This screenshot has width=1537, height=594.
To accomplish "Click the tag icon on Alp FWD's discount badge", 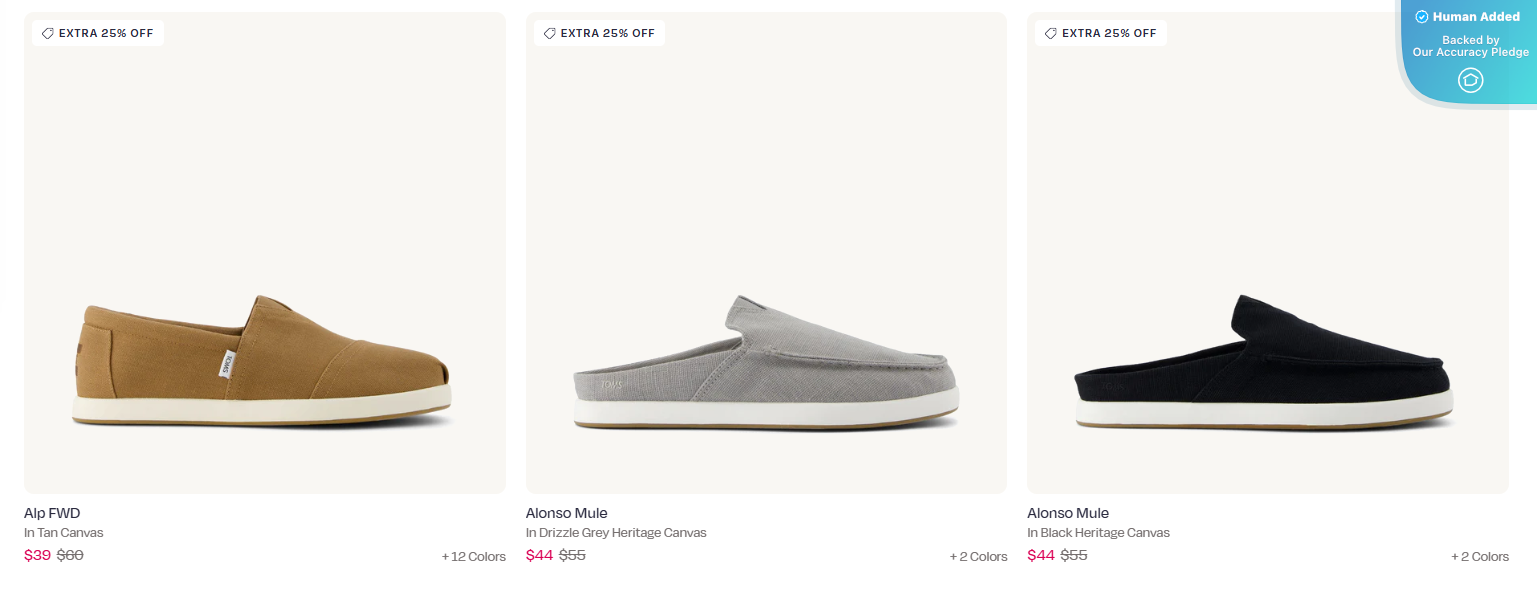I will 47,32.
